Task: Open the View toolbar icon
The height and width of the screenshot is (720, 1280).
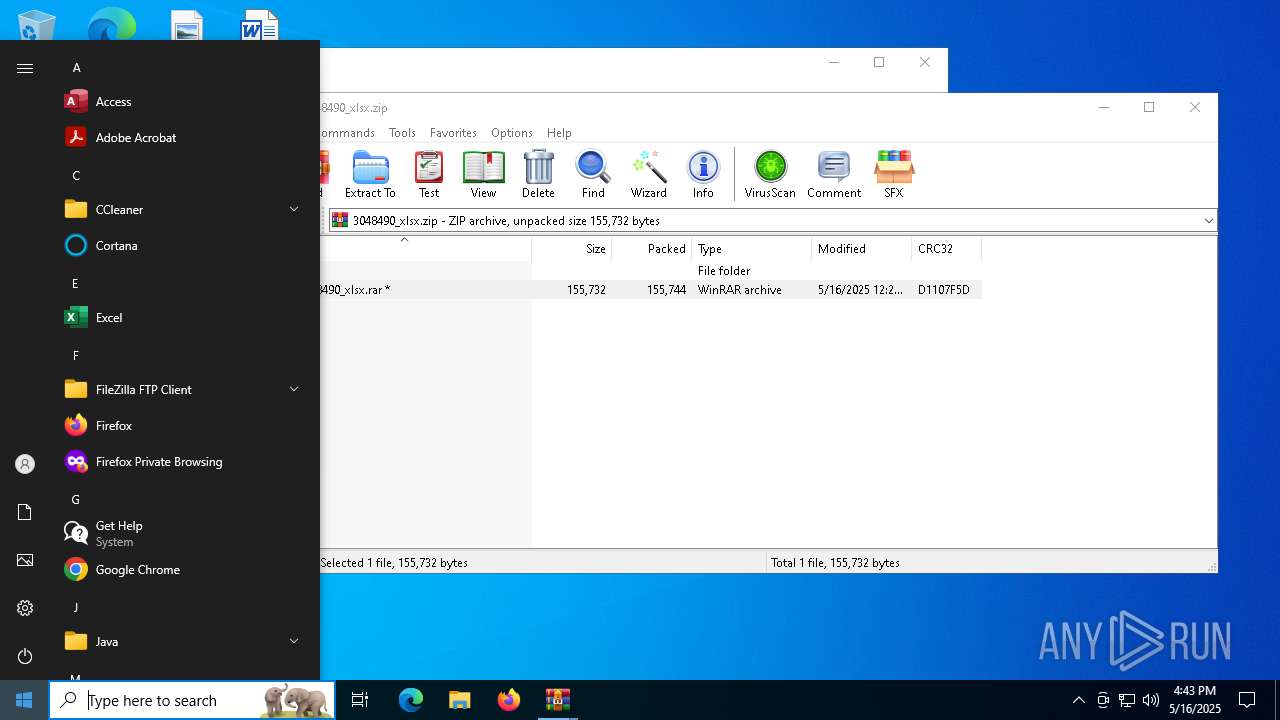Action: click(483, 174)
